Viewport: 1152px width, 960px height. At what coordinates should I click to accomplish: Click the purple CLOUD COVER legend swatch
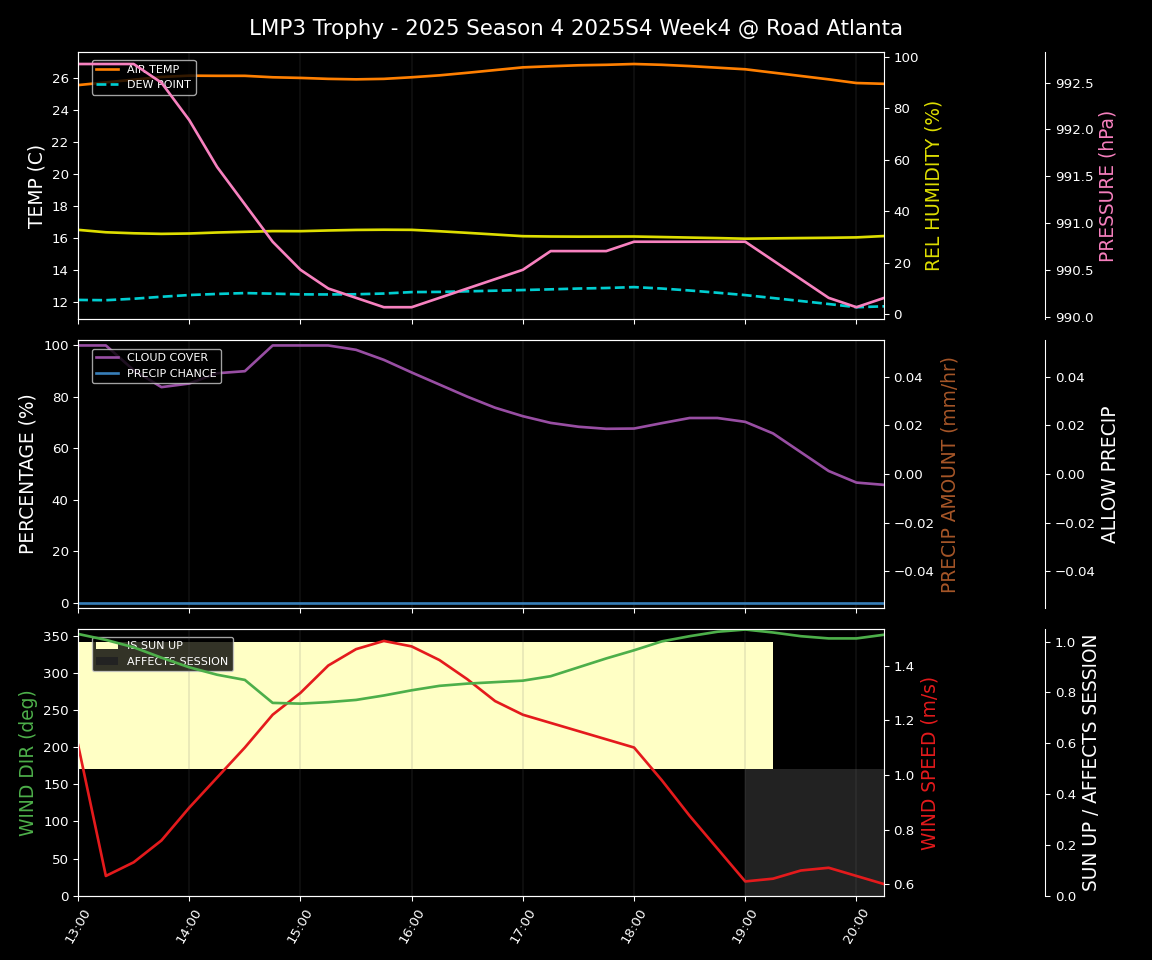pos(107,358)
